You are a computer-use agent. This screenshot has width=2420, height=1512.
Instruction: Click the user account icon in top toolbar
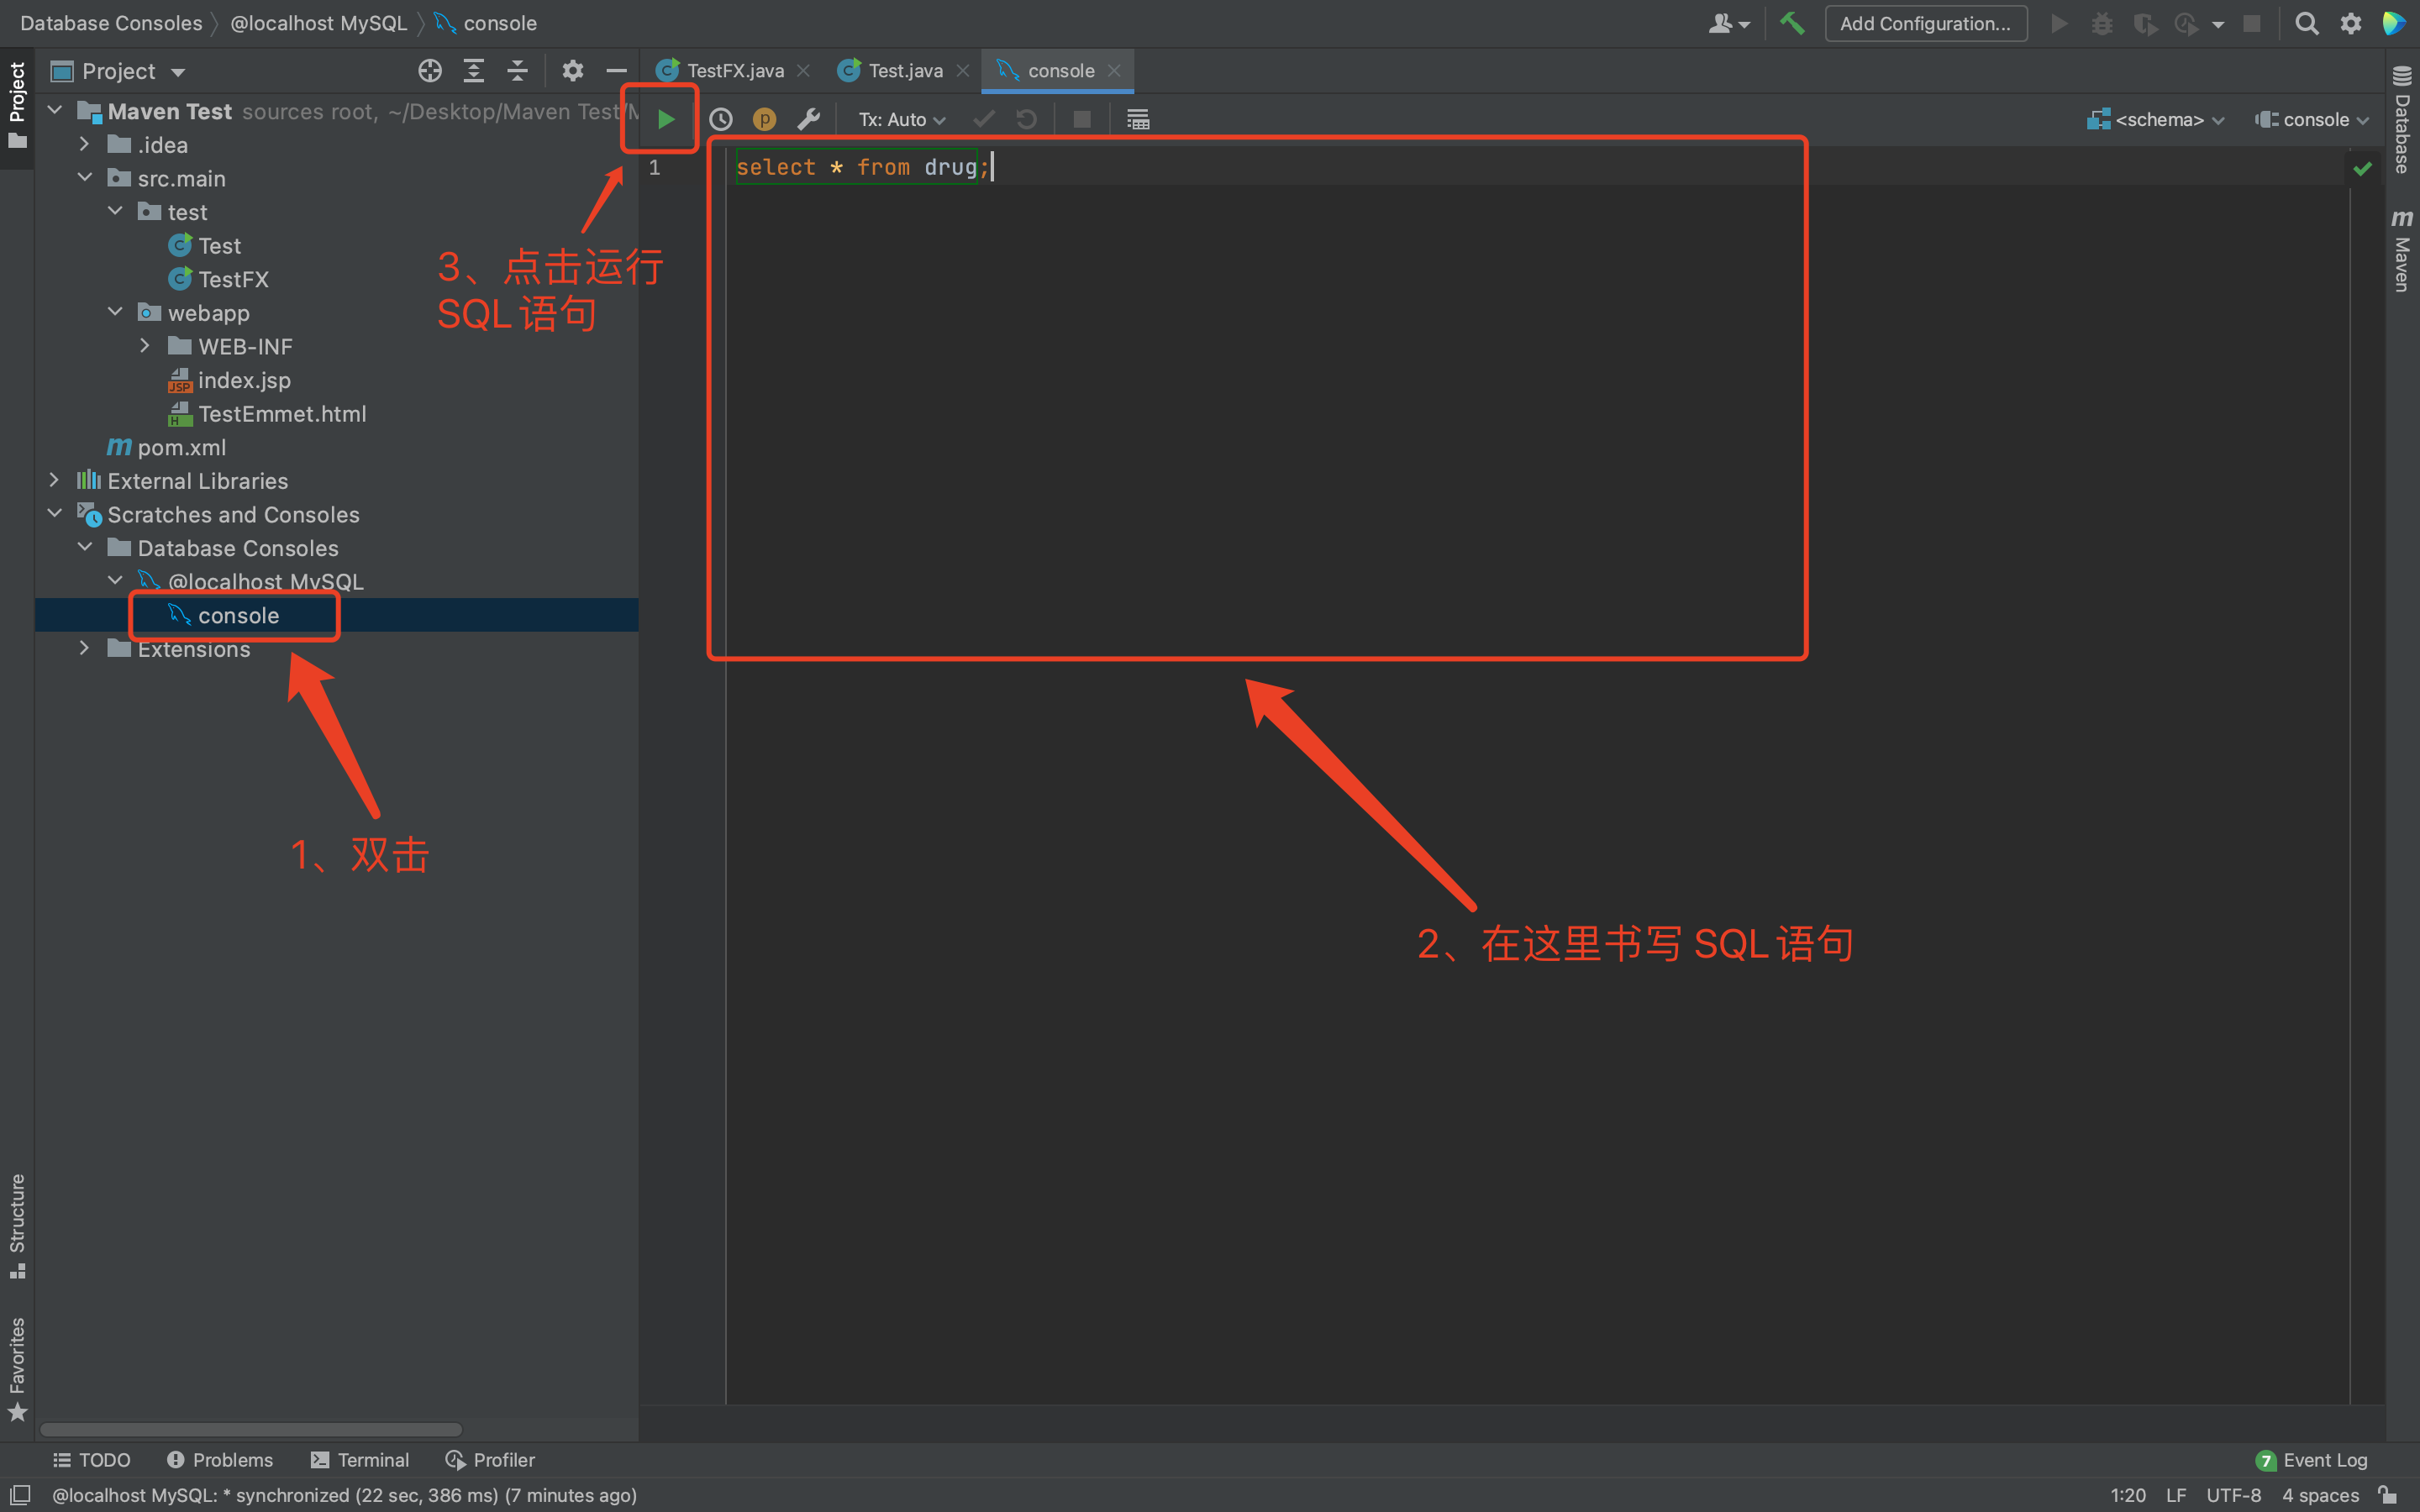click(1728, 23)
